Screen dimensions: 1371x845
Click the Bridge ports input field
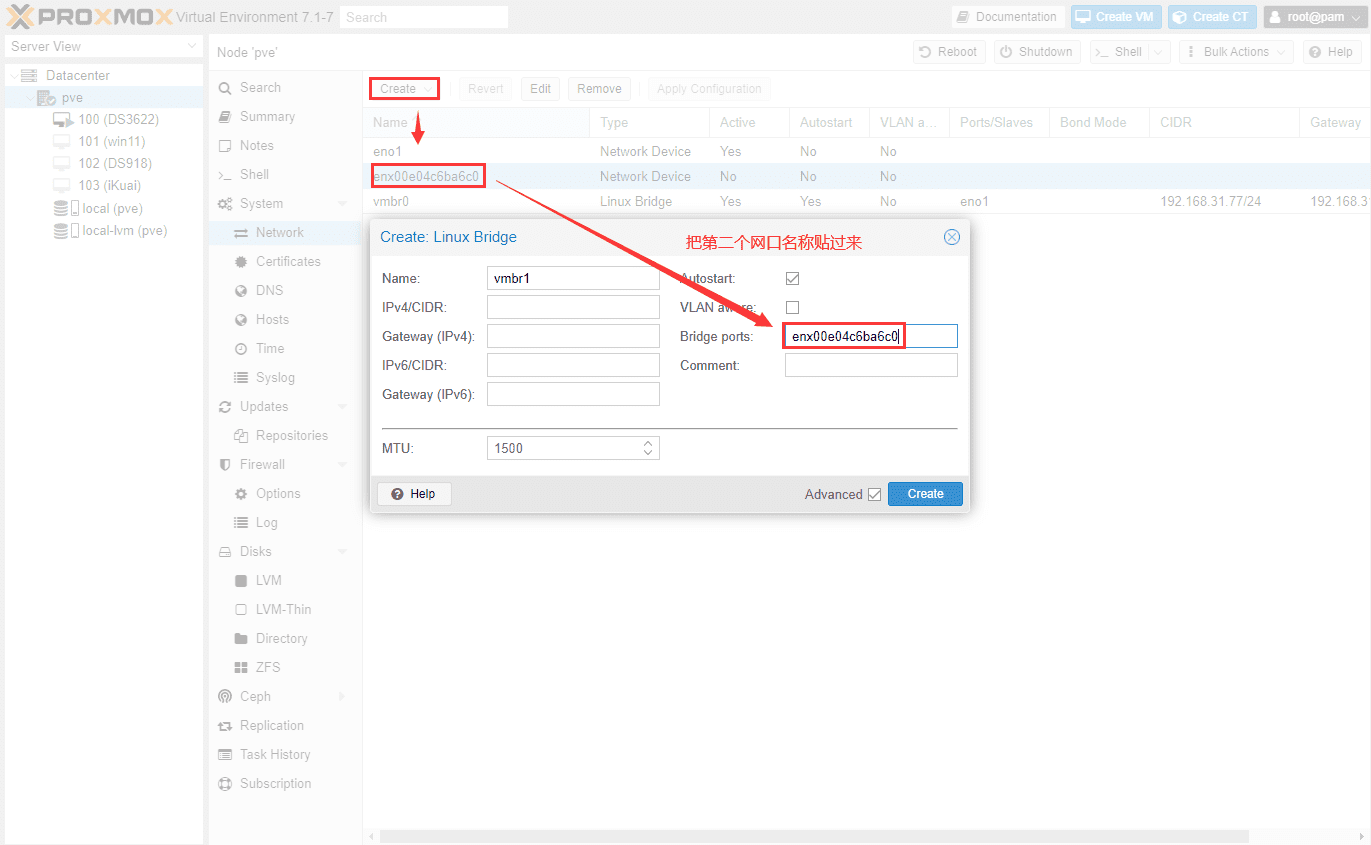point(871,336)
